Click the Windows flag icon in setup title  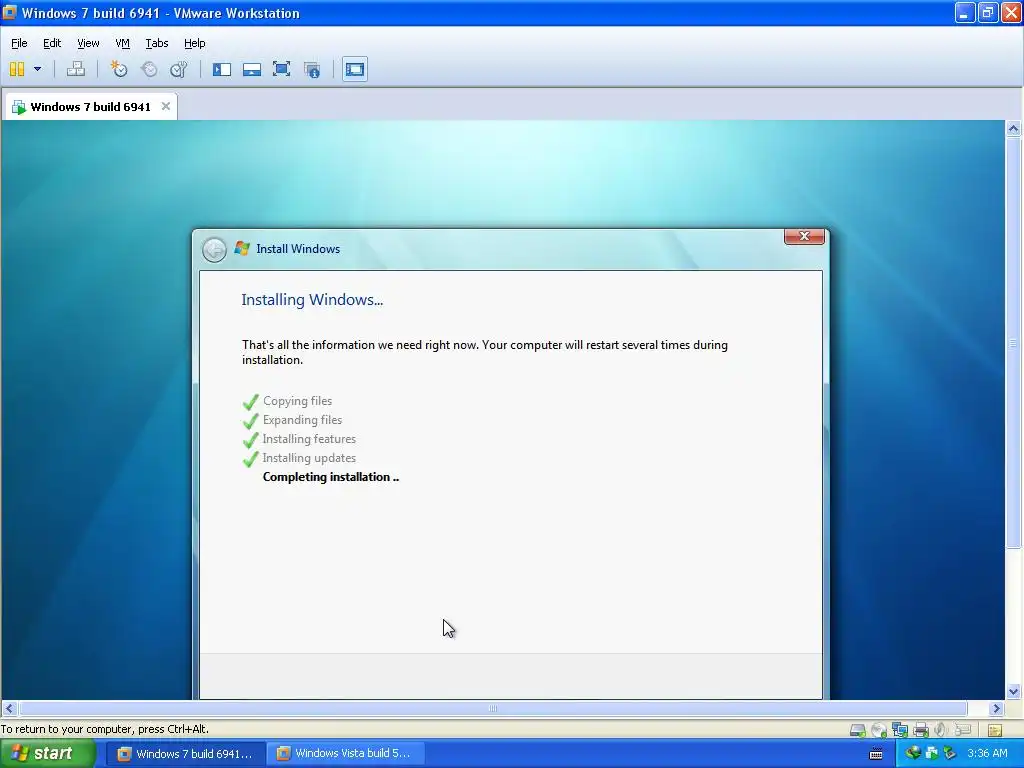(242, 248)
